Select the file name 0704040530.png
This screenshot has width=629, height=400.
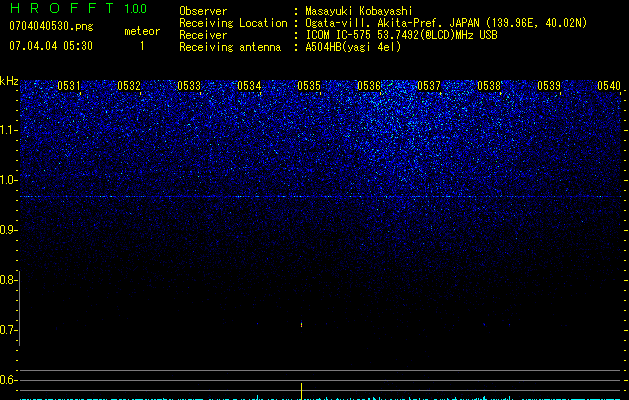51,26
